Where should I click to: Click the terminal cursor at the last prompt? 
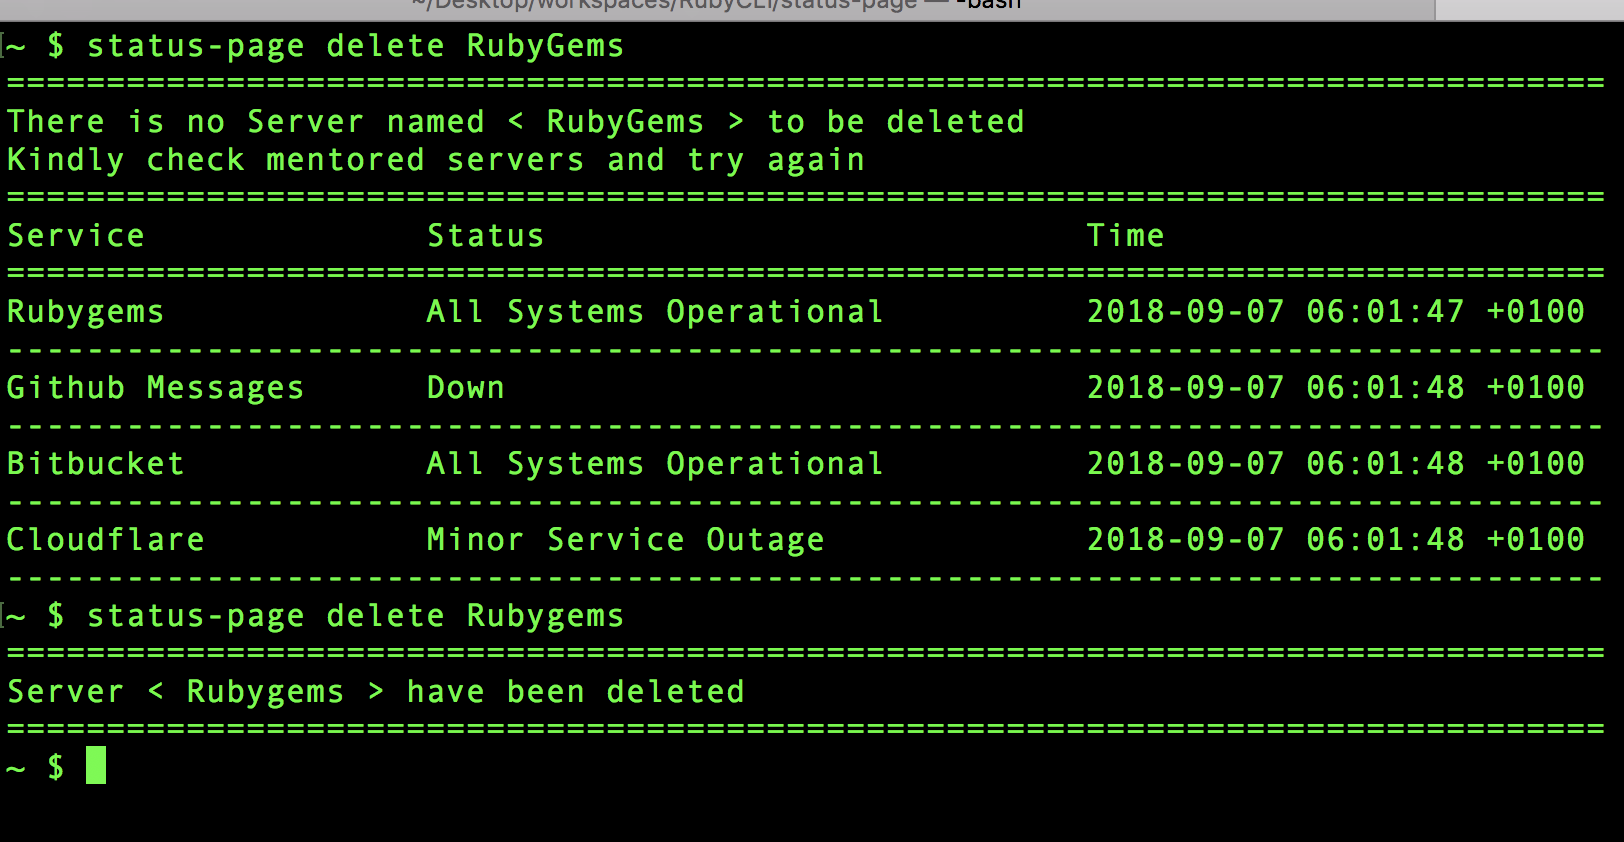coord(96,765)
